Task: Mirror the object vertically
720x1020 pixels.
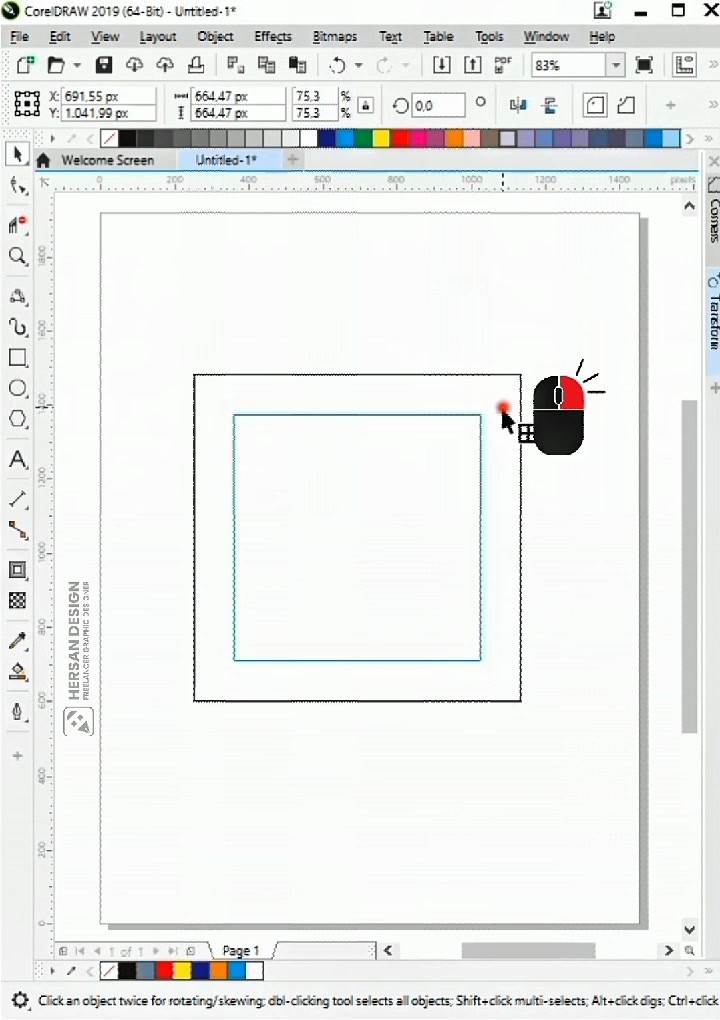Action: (x=550, y=105)
